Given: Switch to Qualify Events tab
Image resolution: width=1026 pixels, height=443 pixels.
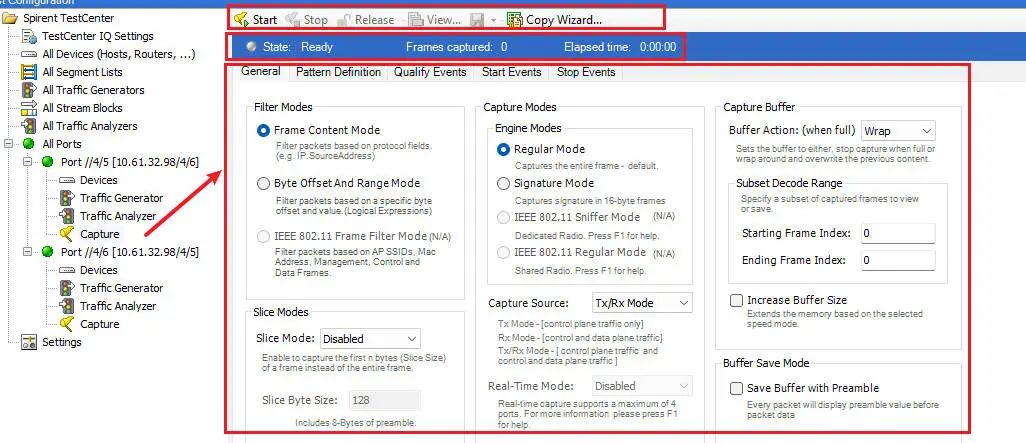Looking at the screenshot, I should [x=430, y=72].
